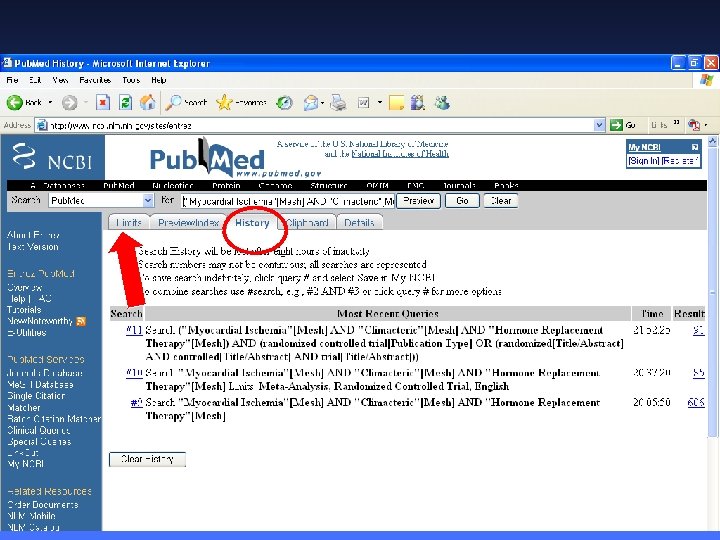Screen dimensions: 720x540
Task: Select the History tab
Action: [x=252, y=223]
